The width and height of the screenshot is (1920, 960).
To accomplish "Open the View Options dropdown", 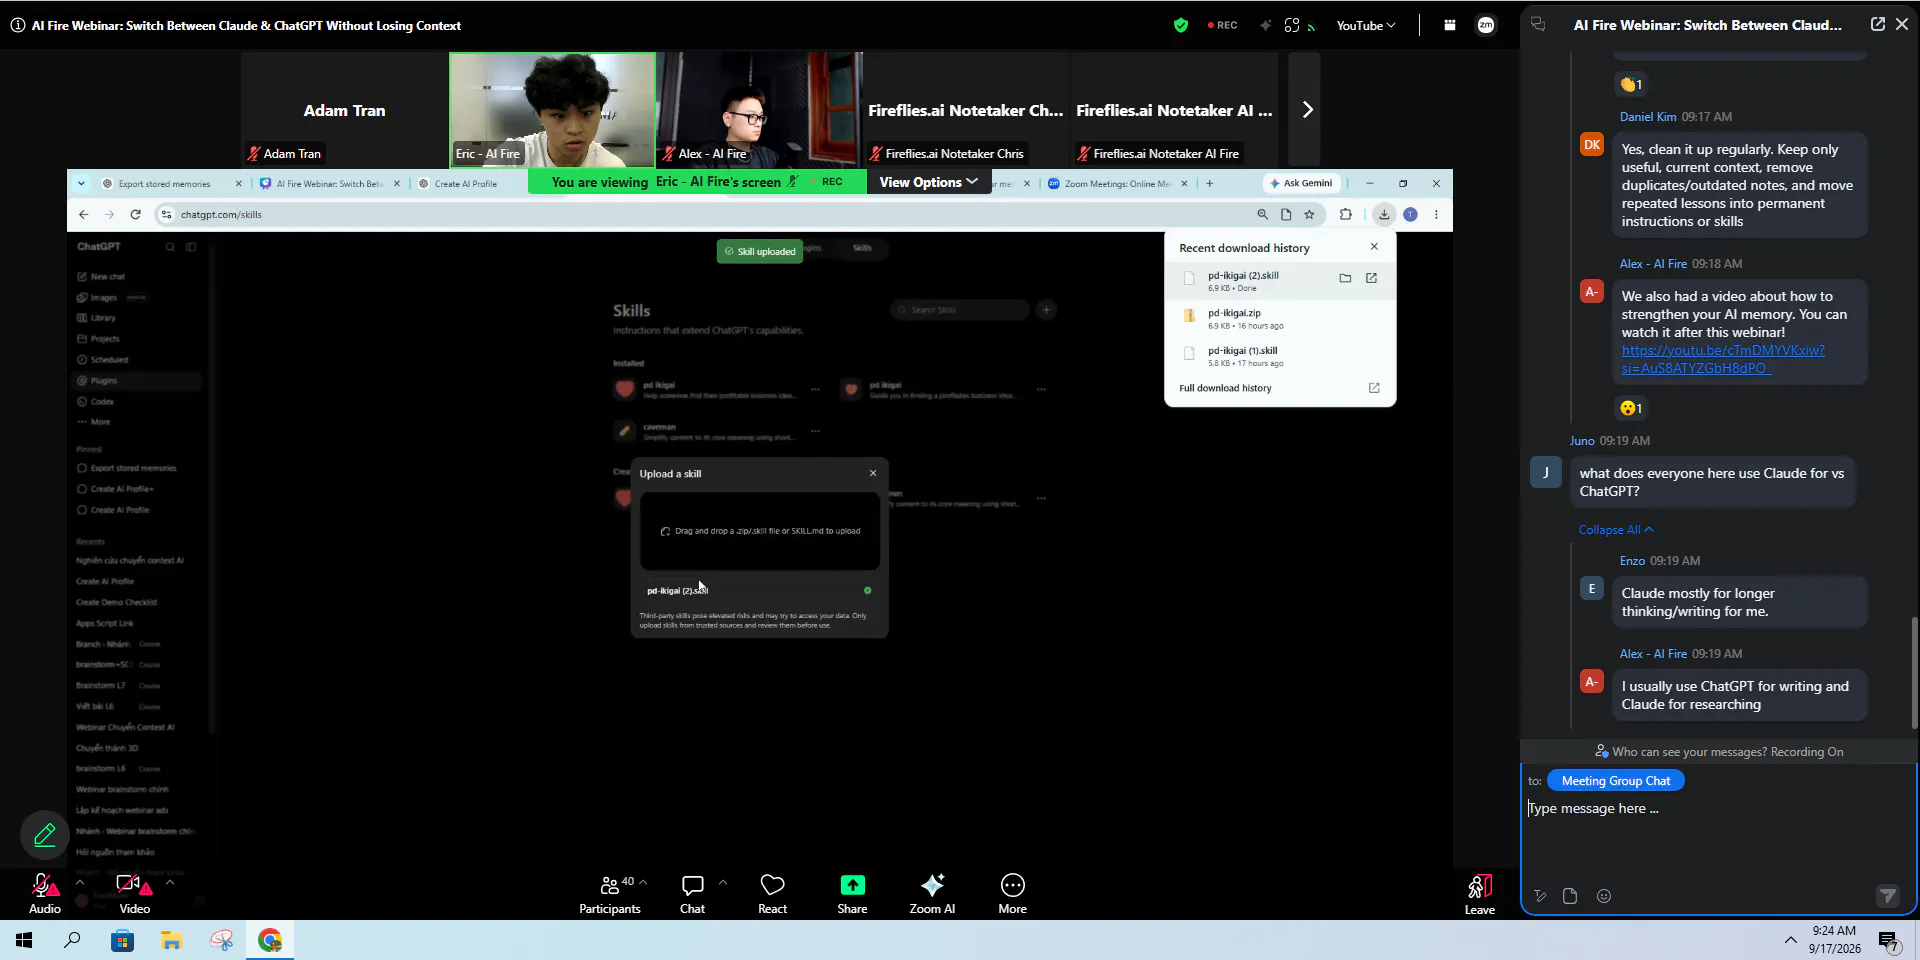I will click(x=928, y=182).
